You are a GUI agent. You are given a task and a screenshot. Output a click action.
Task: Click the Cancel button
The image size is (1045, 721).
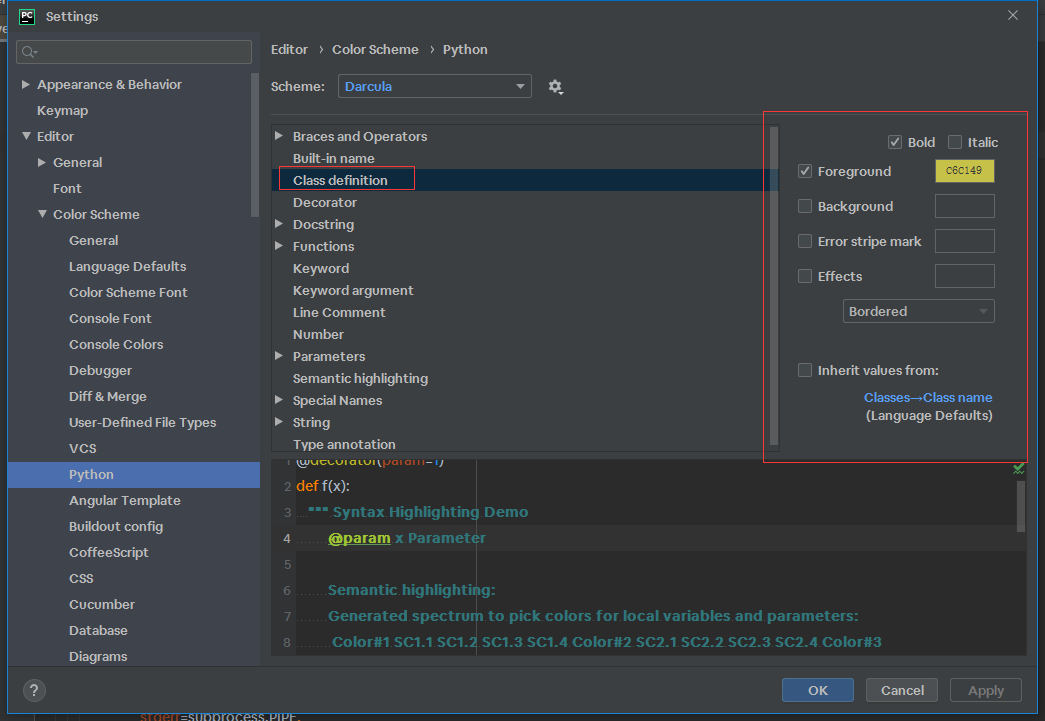pos(902,690)
